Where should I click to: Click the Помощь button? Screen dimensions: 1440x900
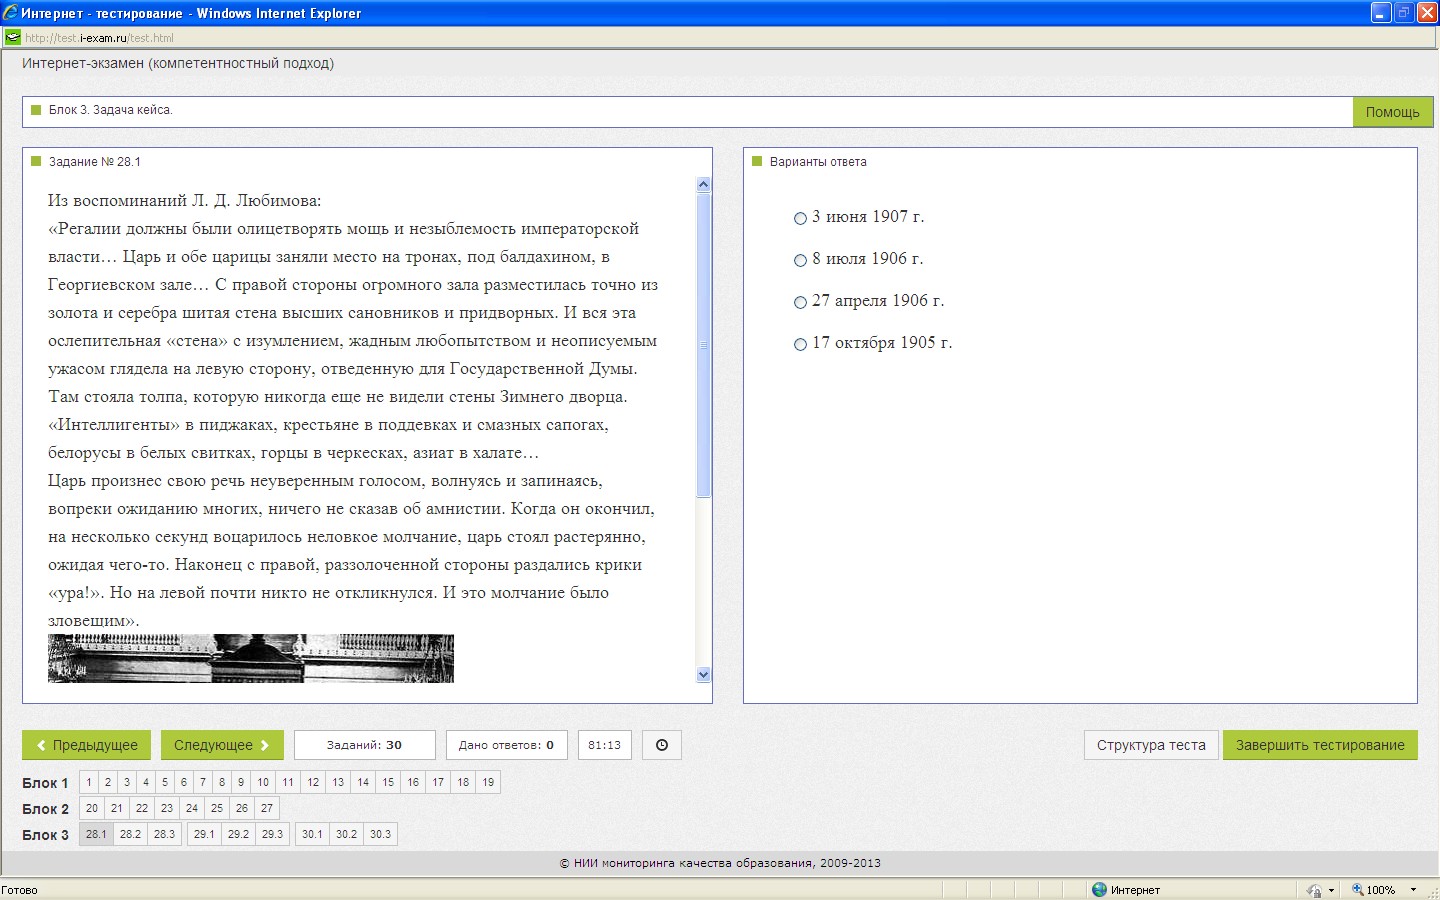1392,112
